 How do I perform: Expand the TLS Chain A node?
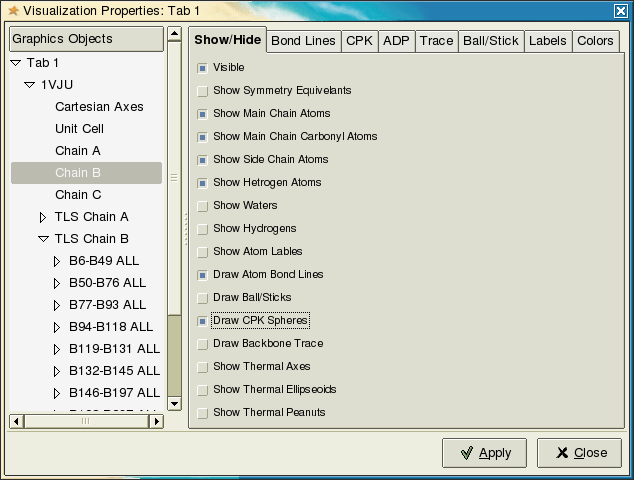point(42,217)
